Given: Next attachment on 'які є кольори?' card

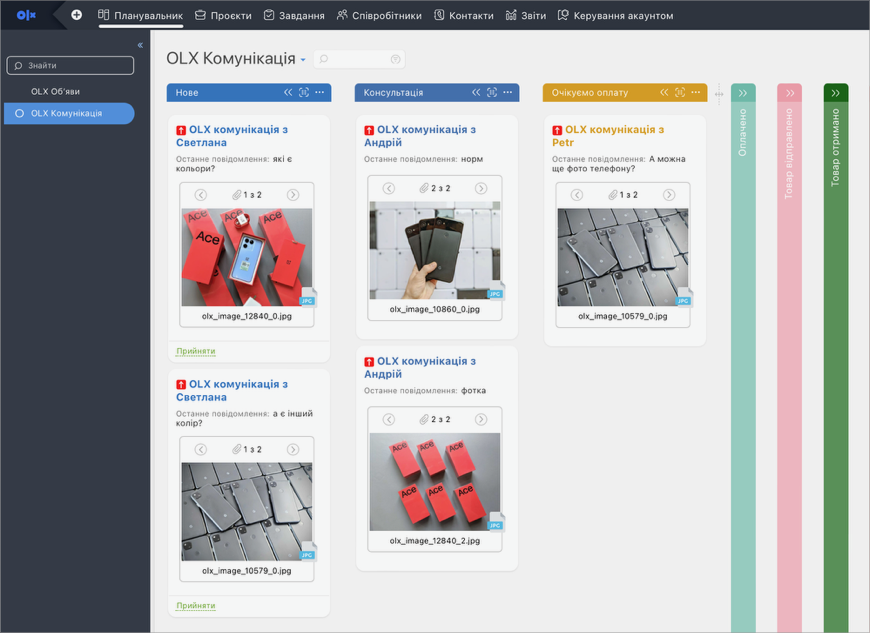Looking at the screenshot, I should [x=293, y=195].
